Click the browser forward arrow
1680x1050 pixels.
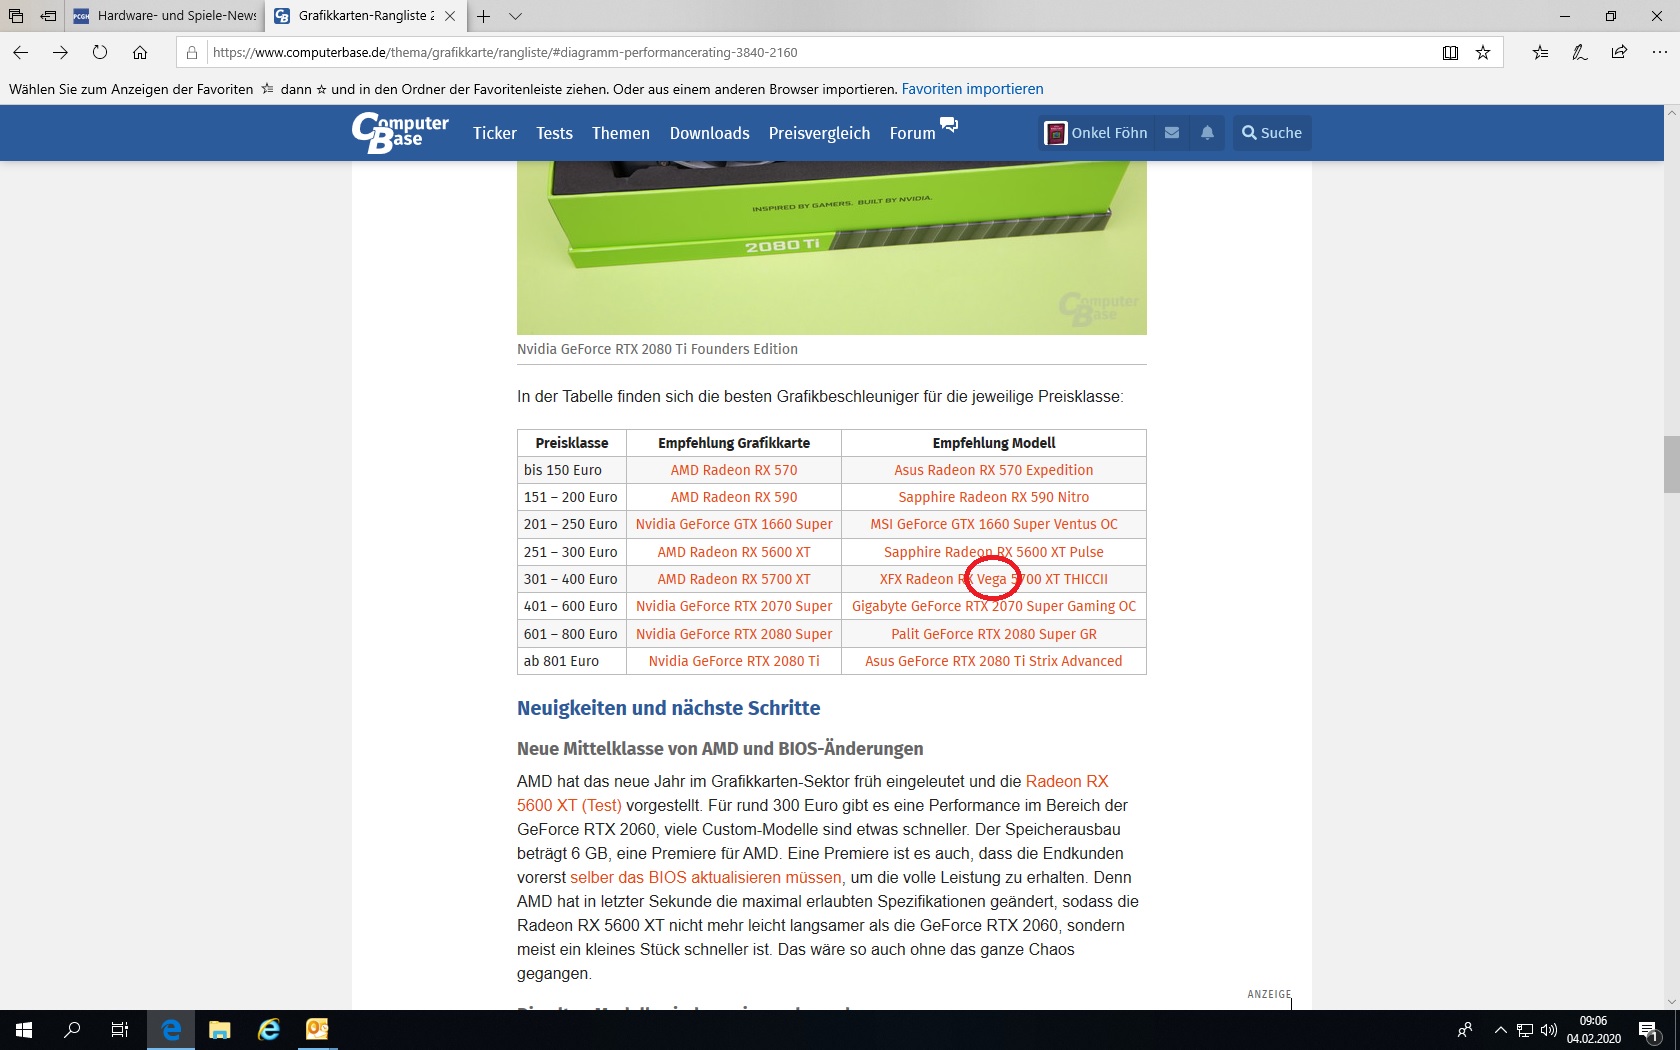pyautogui.click(x=60, y=52)
